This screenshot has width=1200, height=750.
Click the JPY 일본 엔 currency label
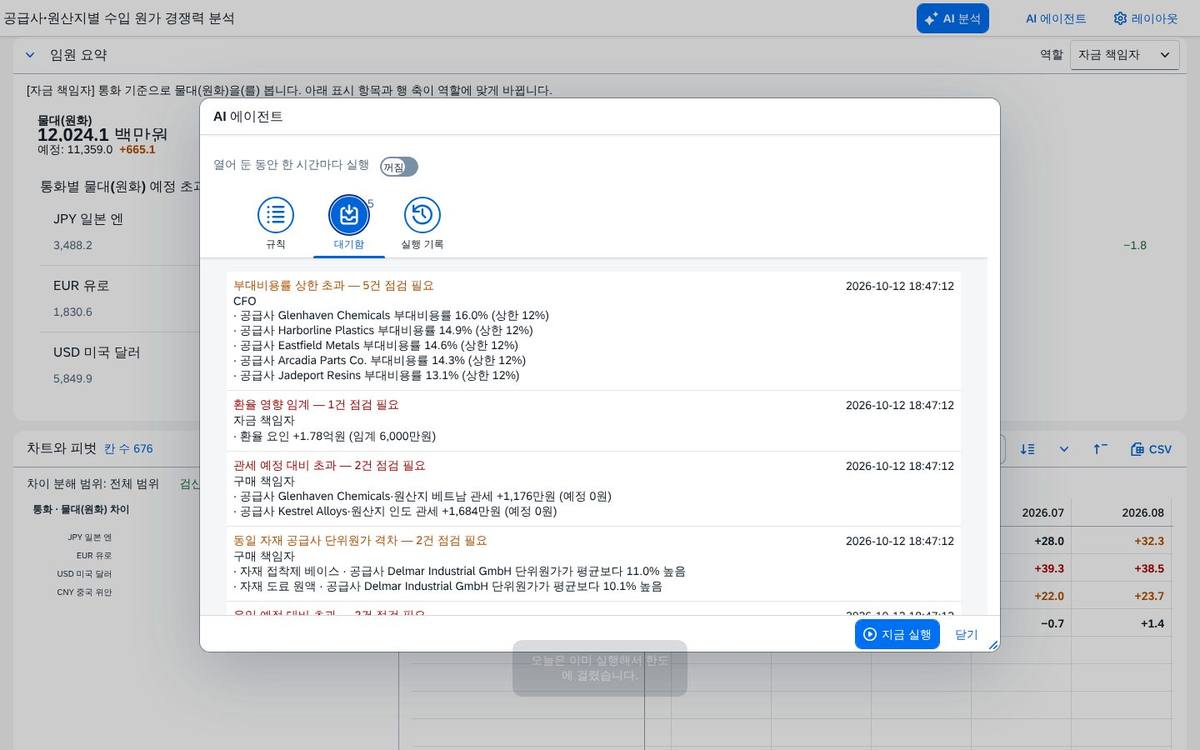click(88, 219)
